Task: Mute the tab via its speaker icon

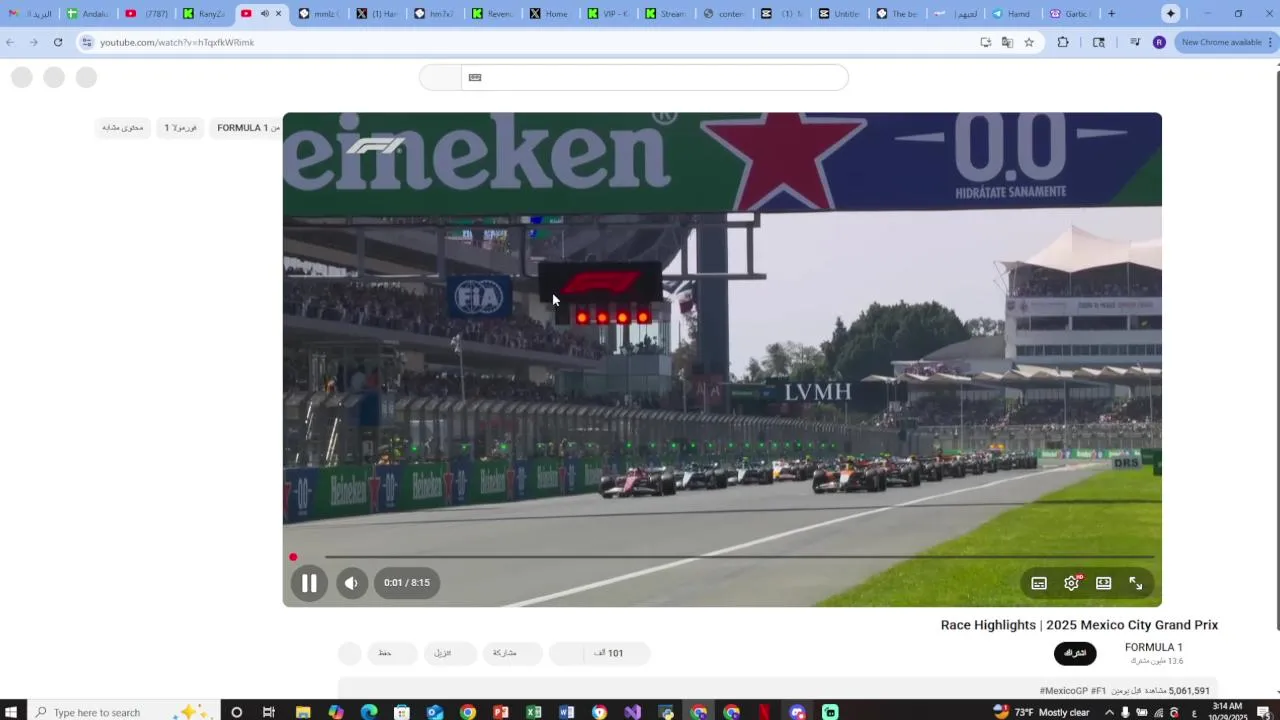Action: (264, 14)
